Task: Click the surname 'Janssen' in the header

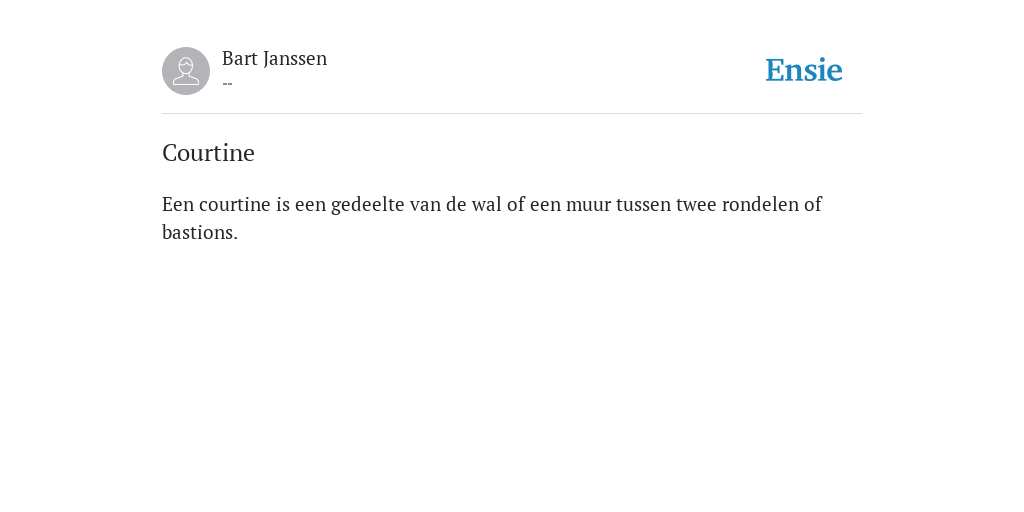Action: pyautogui.click(x=295, y=59)
